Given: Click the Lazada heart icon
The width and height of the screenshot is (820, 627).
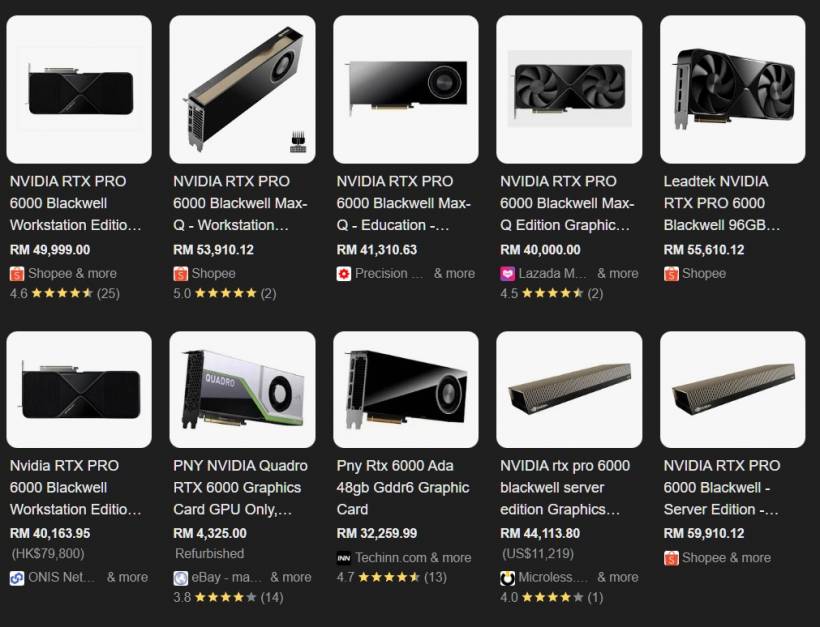Looking at the screenshot, I should tap(507, 273).
